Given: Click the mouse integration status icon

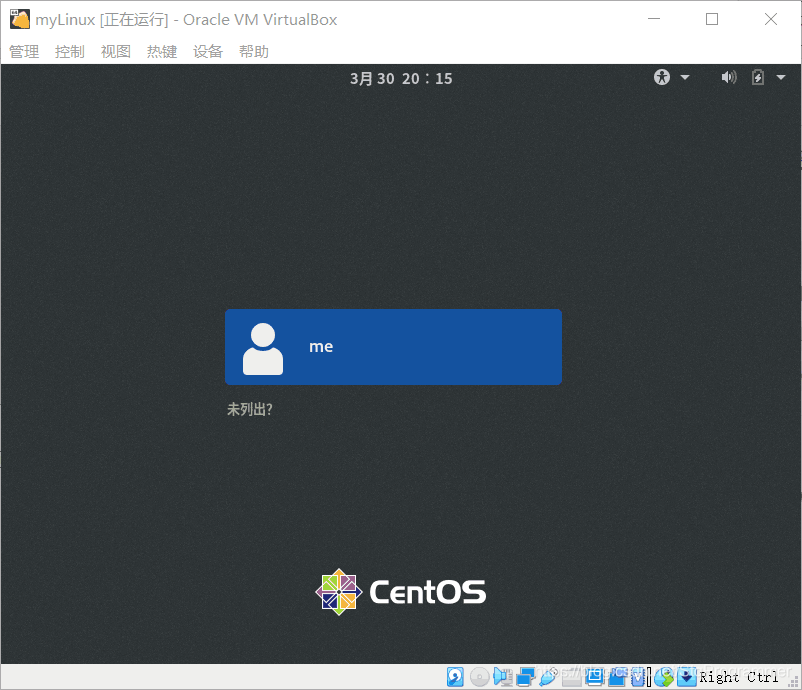Looking at the screenshot, I should point(664,677).
